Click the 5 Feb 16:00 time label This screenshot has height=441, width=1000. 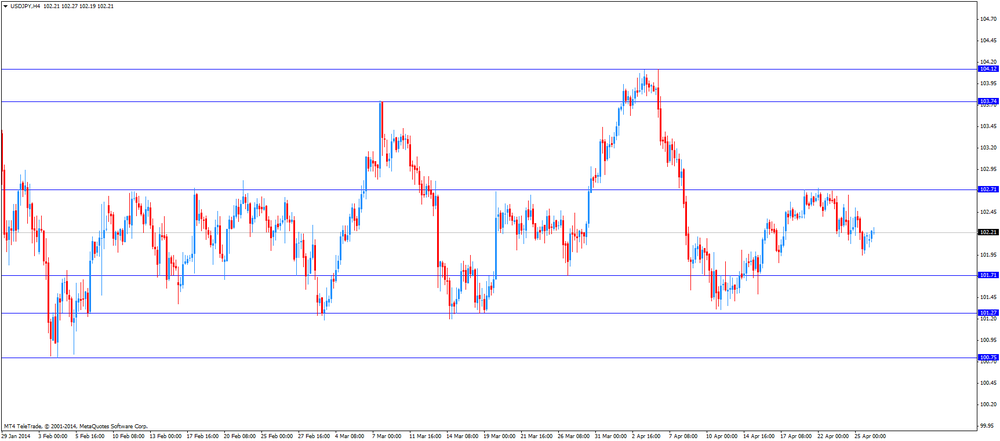89,437
